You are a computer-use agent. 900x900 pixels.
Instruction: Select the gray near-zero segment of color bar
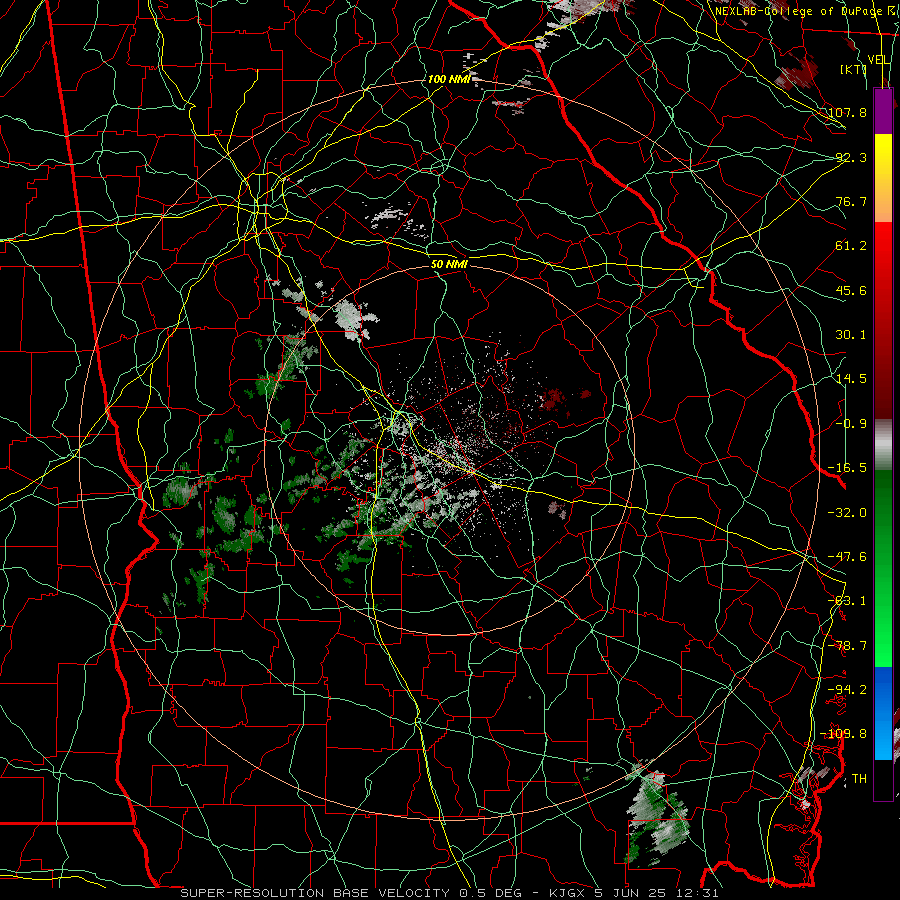point(883,445)
